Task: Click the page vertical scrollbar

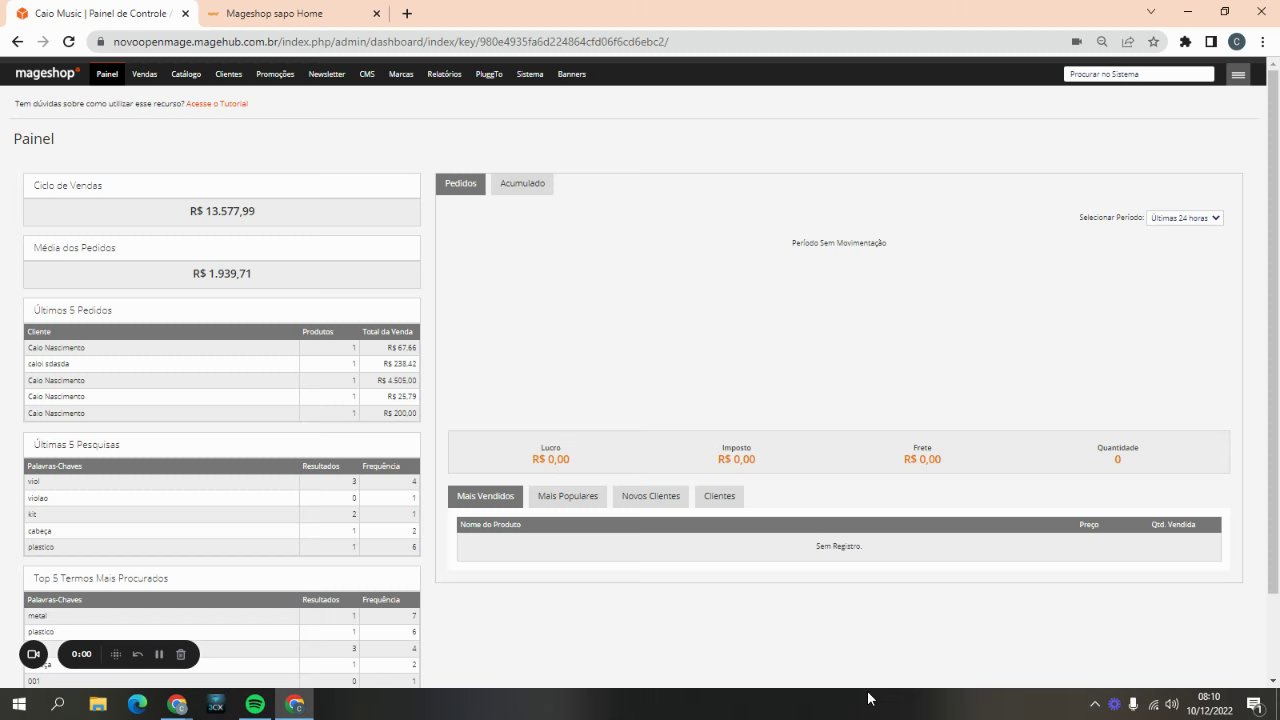Action: coord(1272,330)
